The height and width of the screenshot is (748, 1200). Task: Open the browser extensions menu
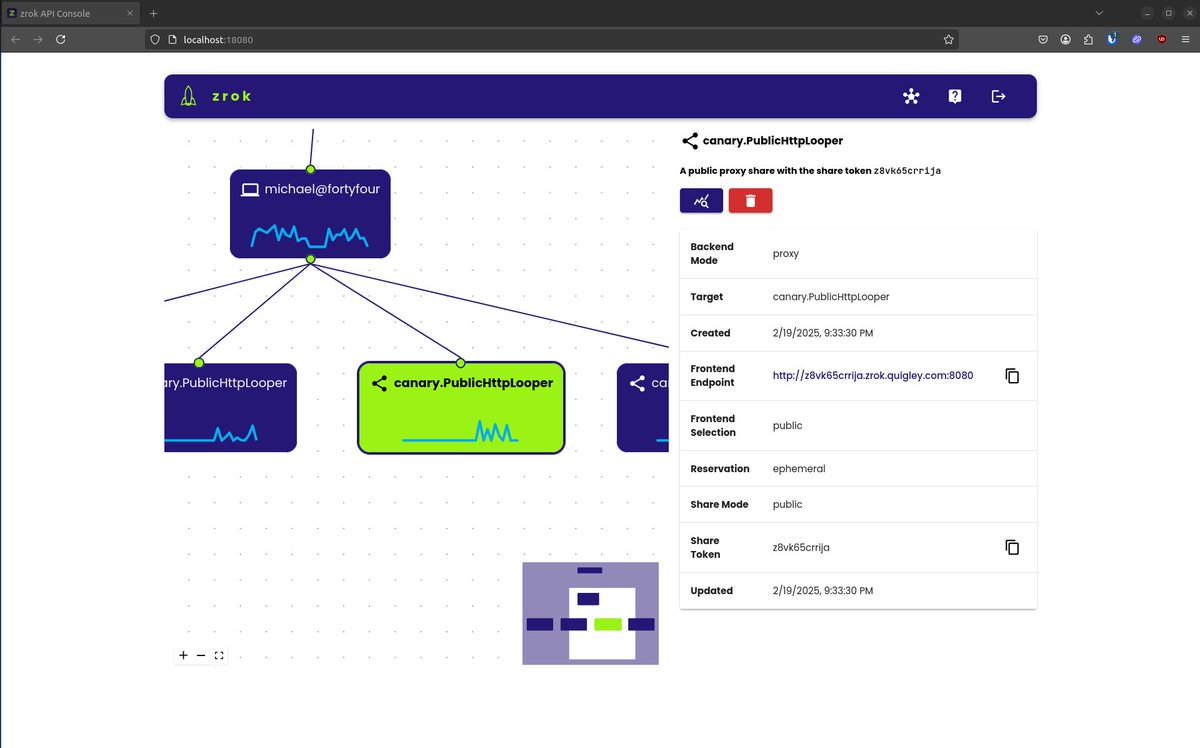1088,39
